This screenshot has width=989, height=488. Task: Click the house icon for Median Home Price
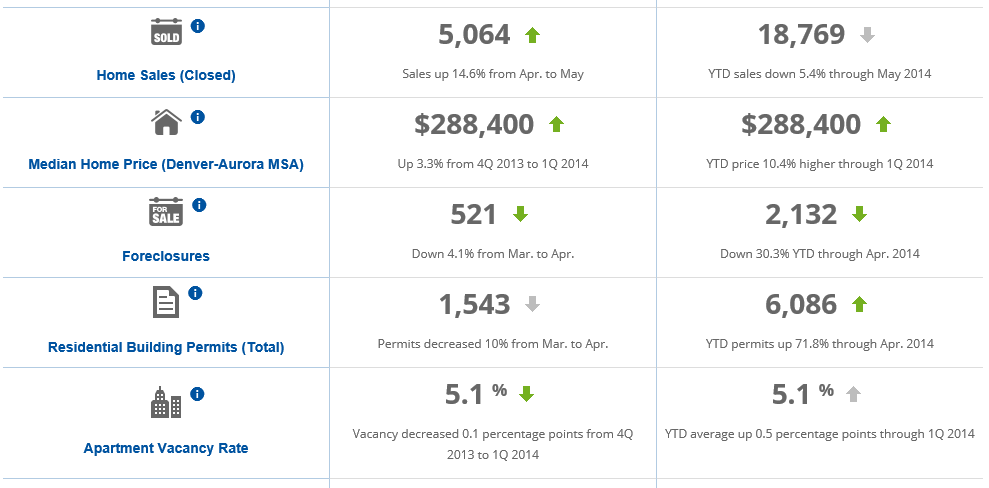[x=166, y=122]
